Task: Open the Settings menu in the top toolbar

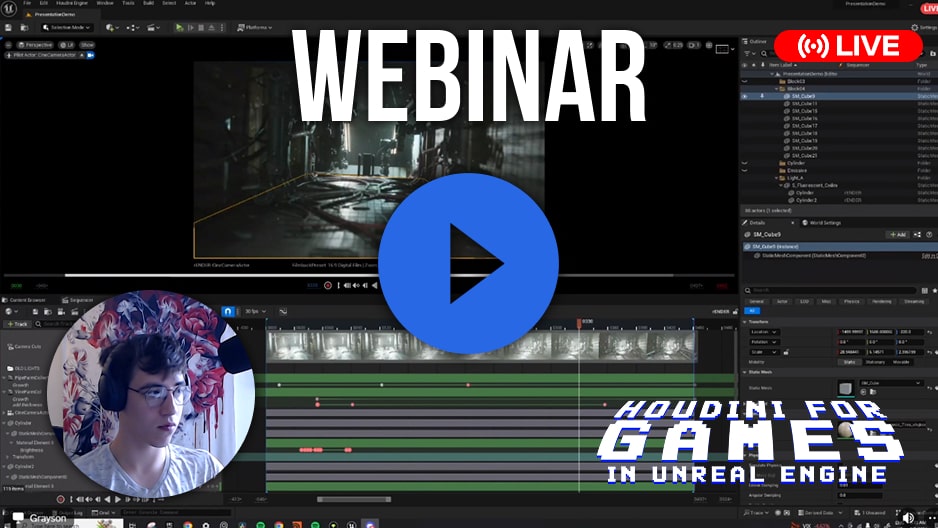Action: click(924, 28)
